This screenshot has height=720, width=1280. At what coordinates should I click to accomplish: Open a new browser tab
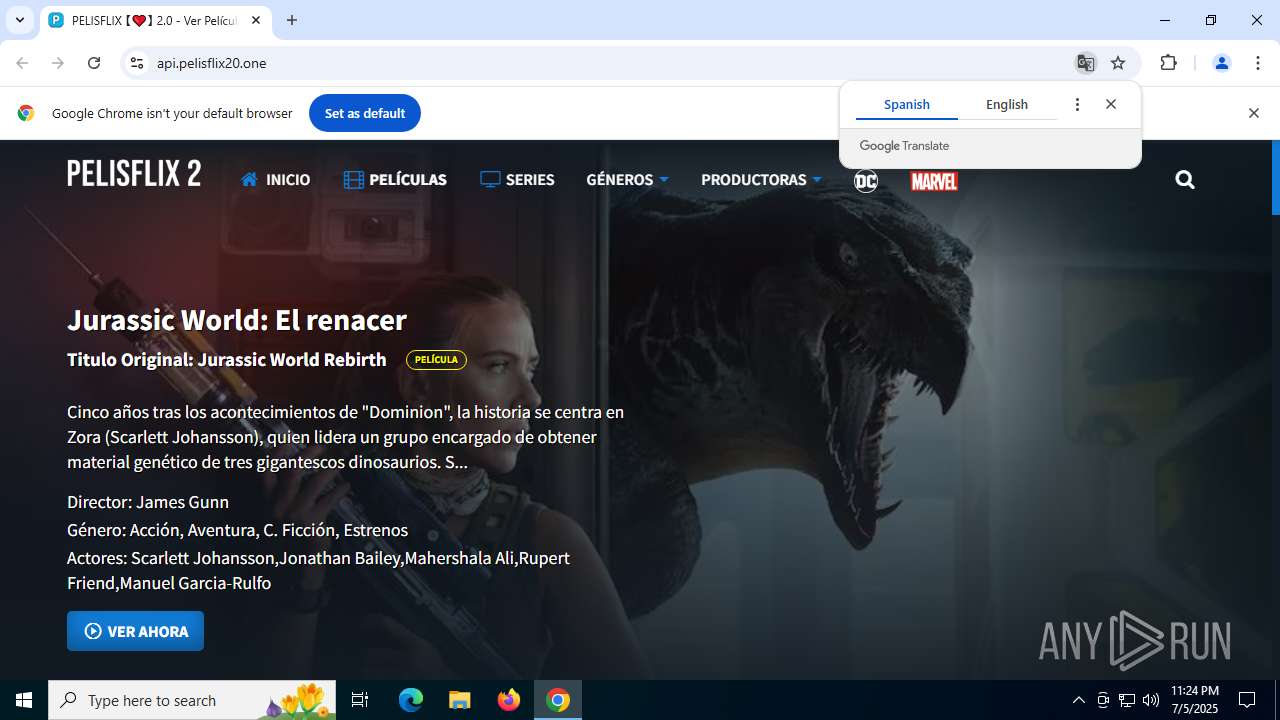(292, 20)
